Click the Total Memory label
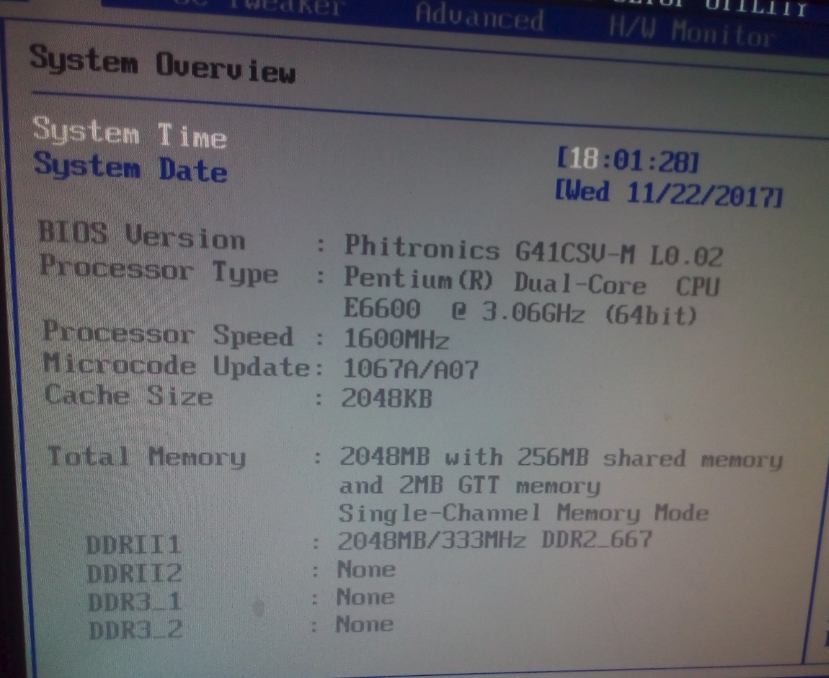 point(146,457)
